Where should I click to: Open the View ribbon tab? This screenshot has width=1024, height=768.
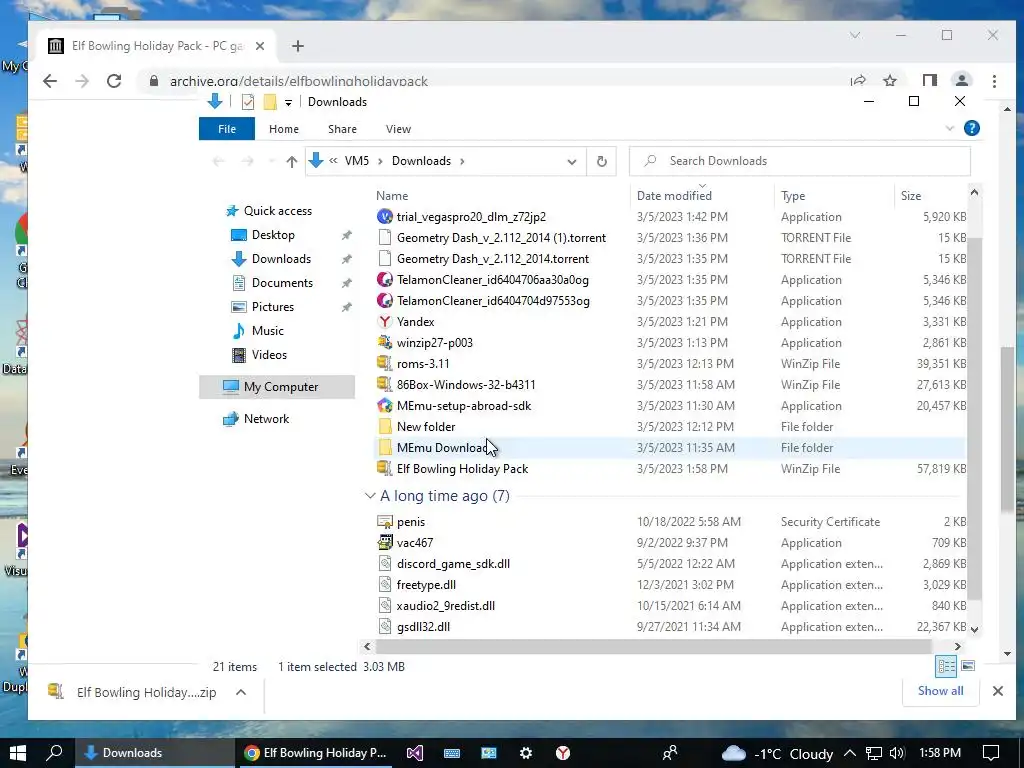(x=398, y=129)
